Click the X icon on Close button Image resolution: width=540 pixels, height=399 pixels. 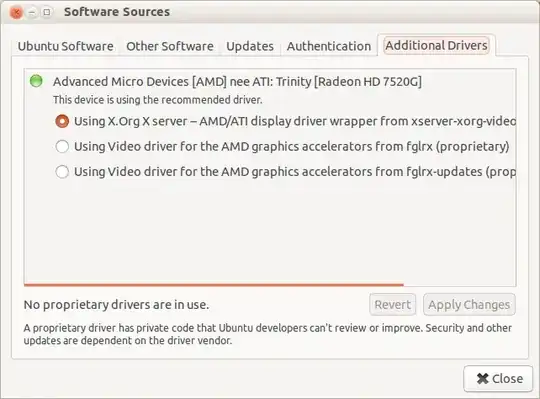pos(482,379)
